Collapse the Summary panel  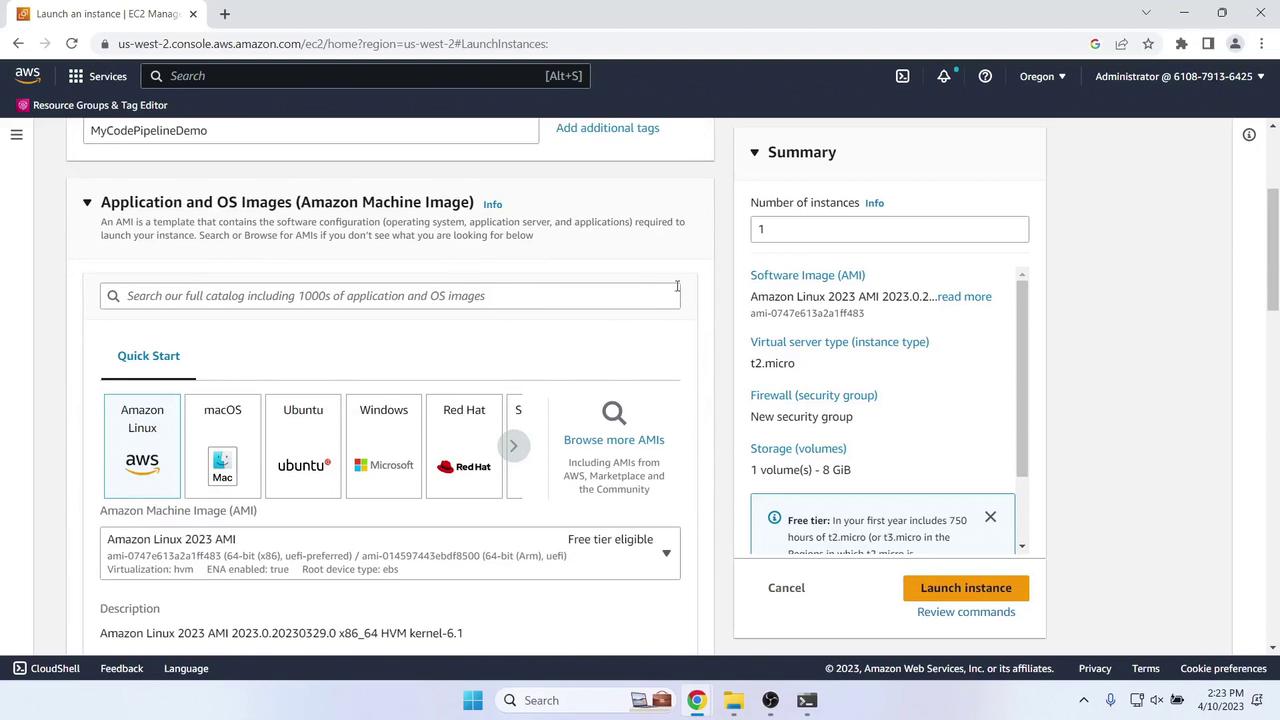(x=755, y=152)
